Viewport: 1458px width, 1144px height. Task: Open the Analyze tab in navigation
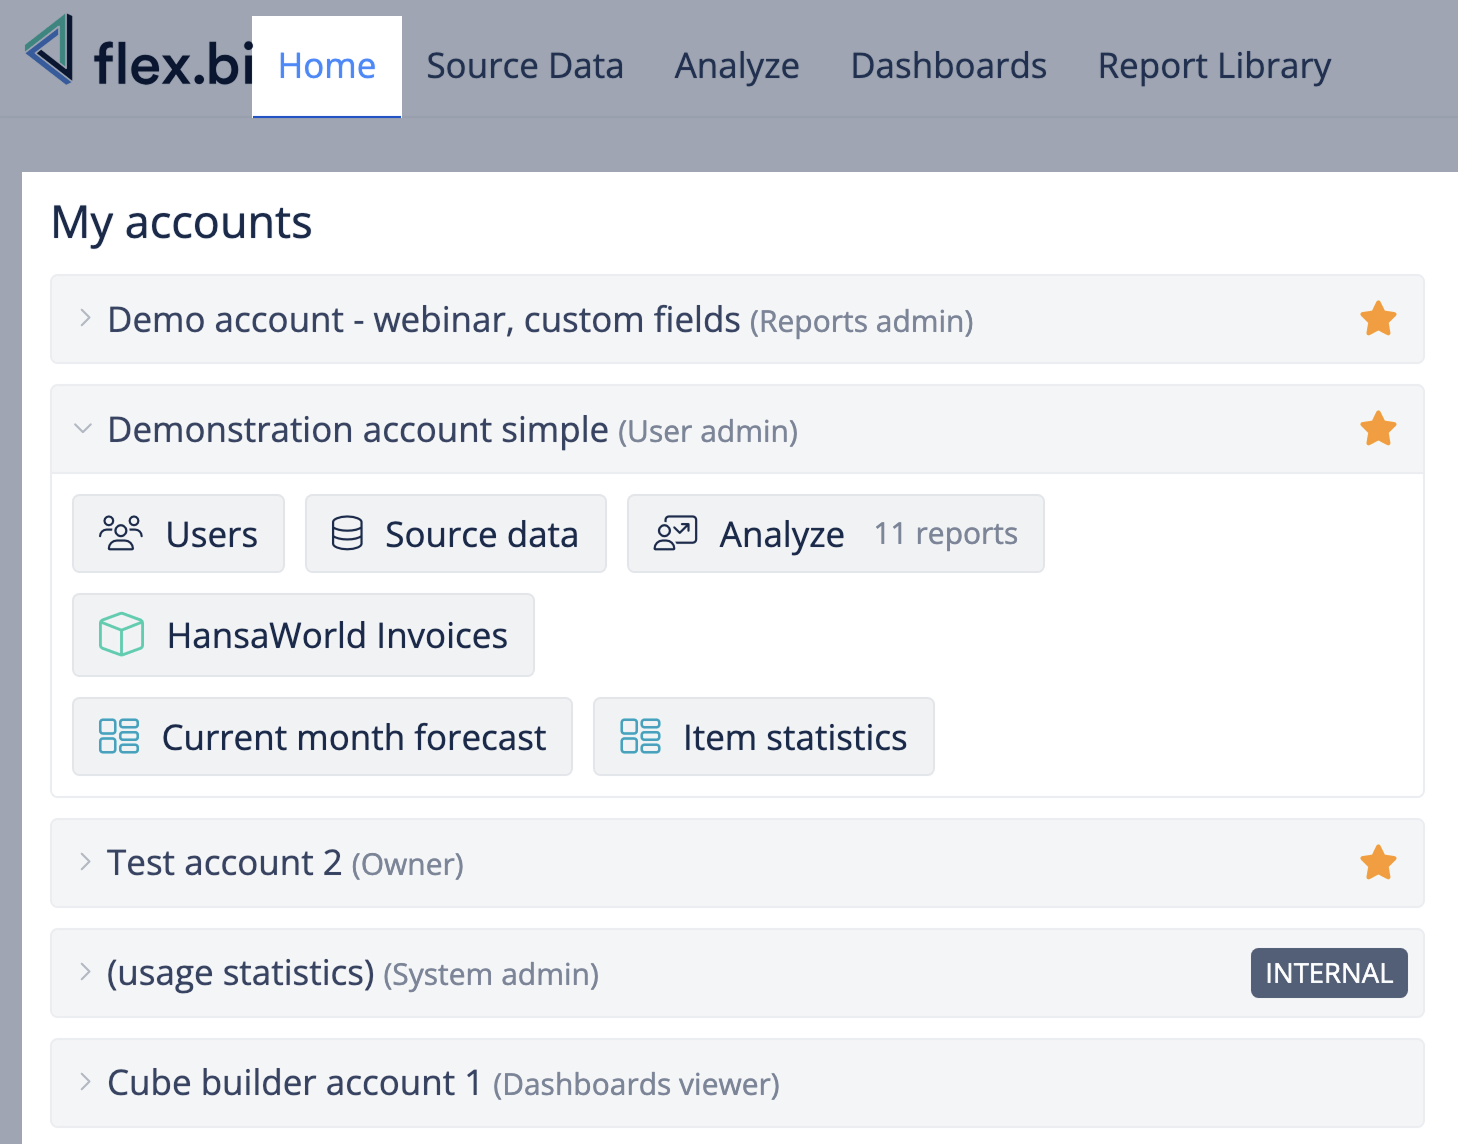point(737,66)
